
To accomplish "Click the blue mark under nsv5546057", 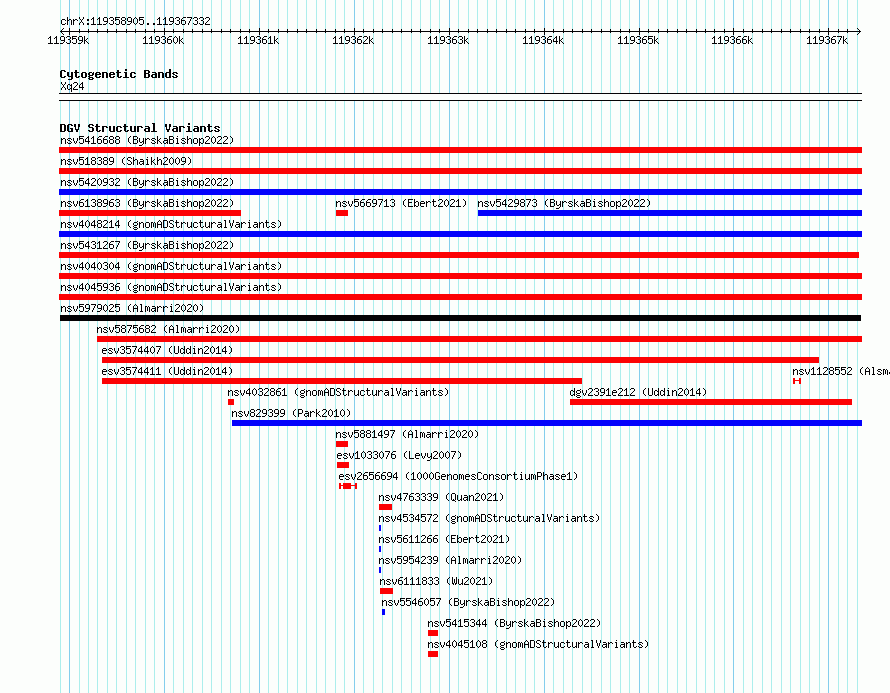I will coord(384,612).
